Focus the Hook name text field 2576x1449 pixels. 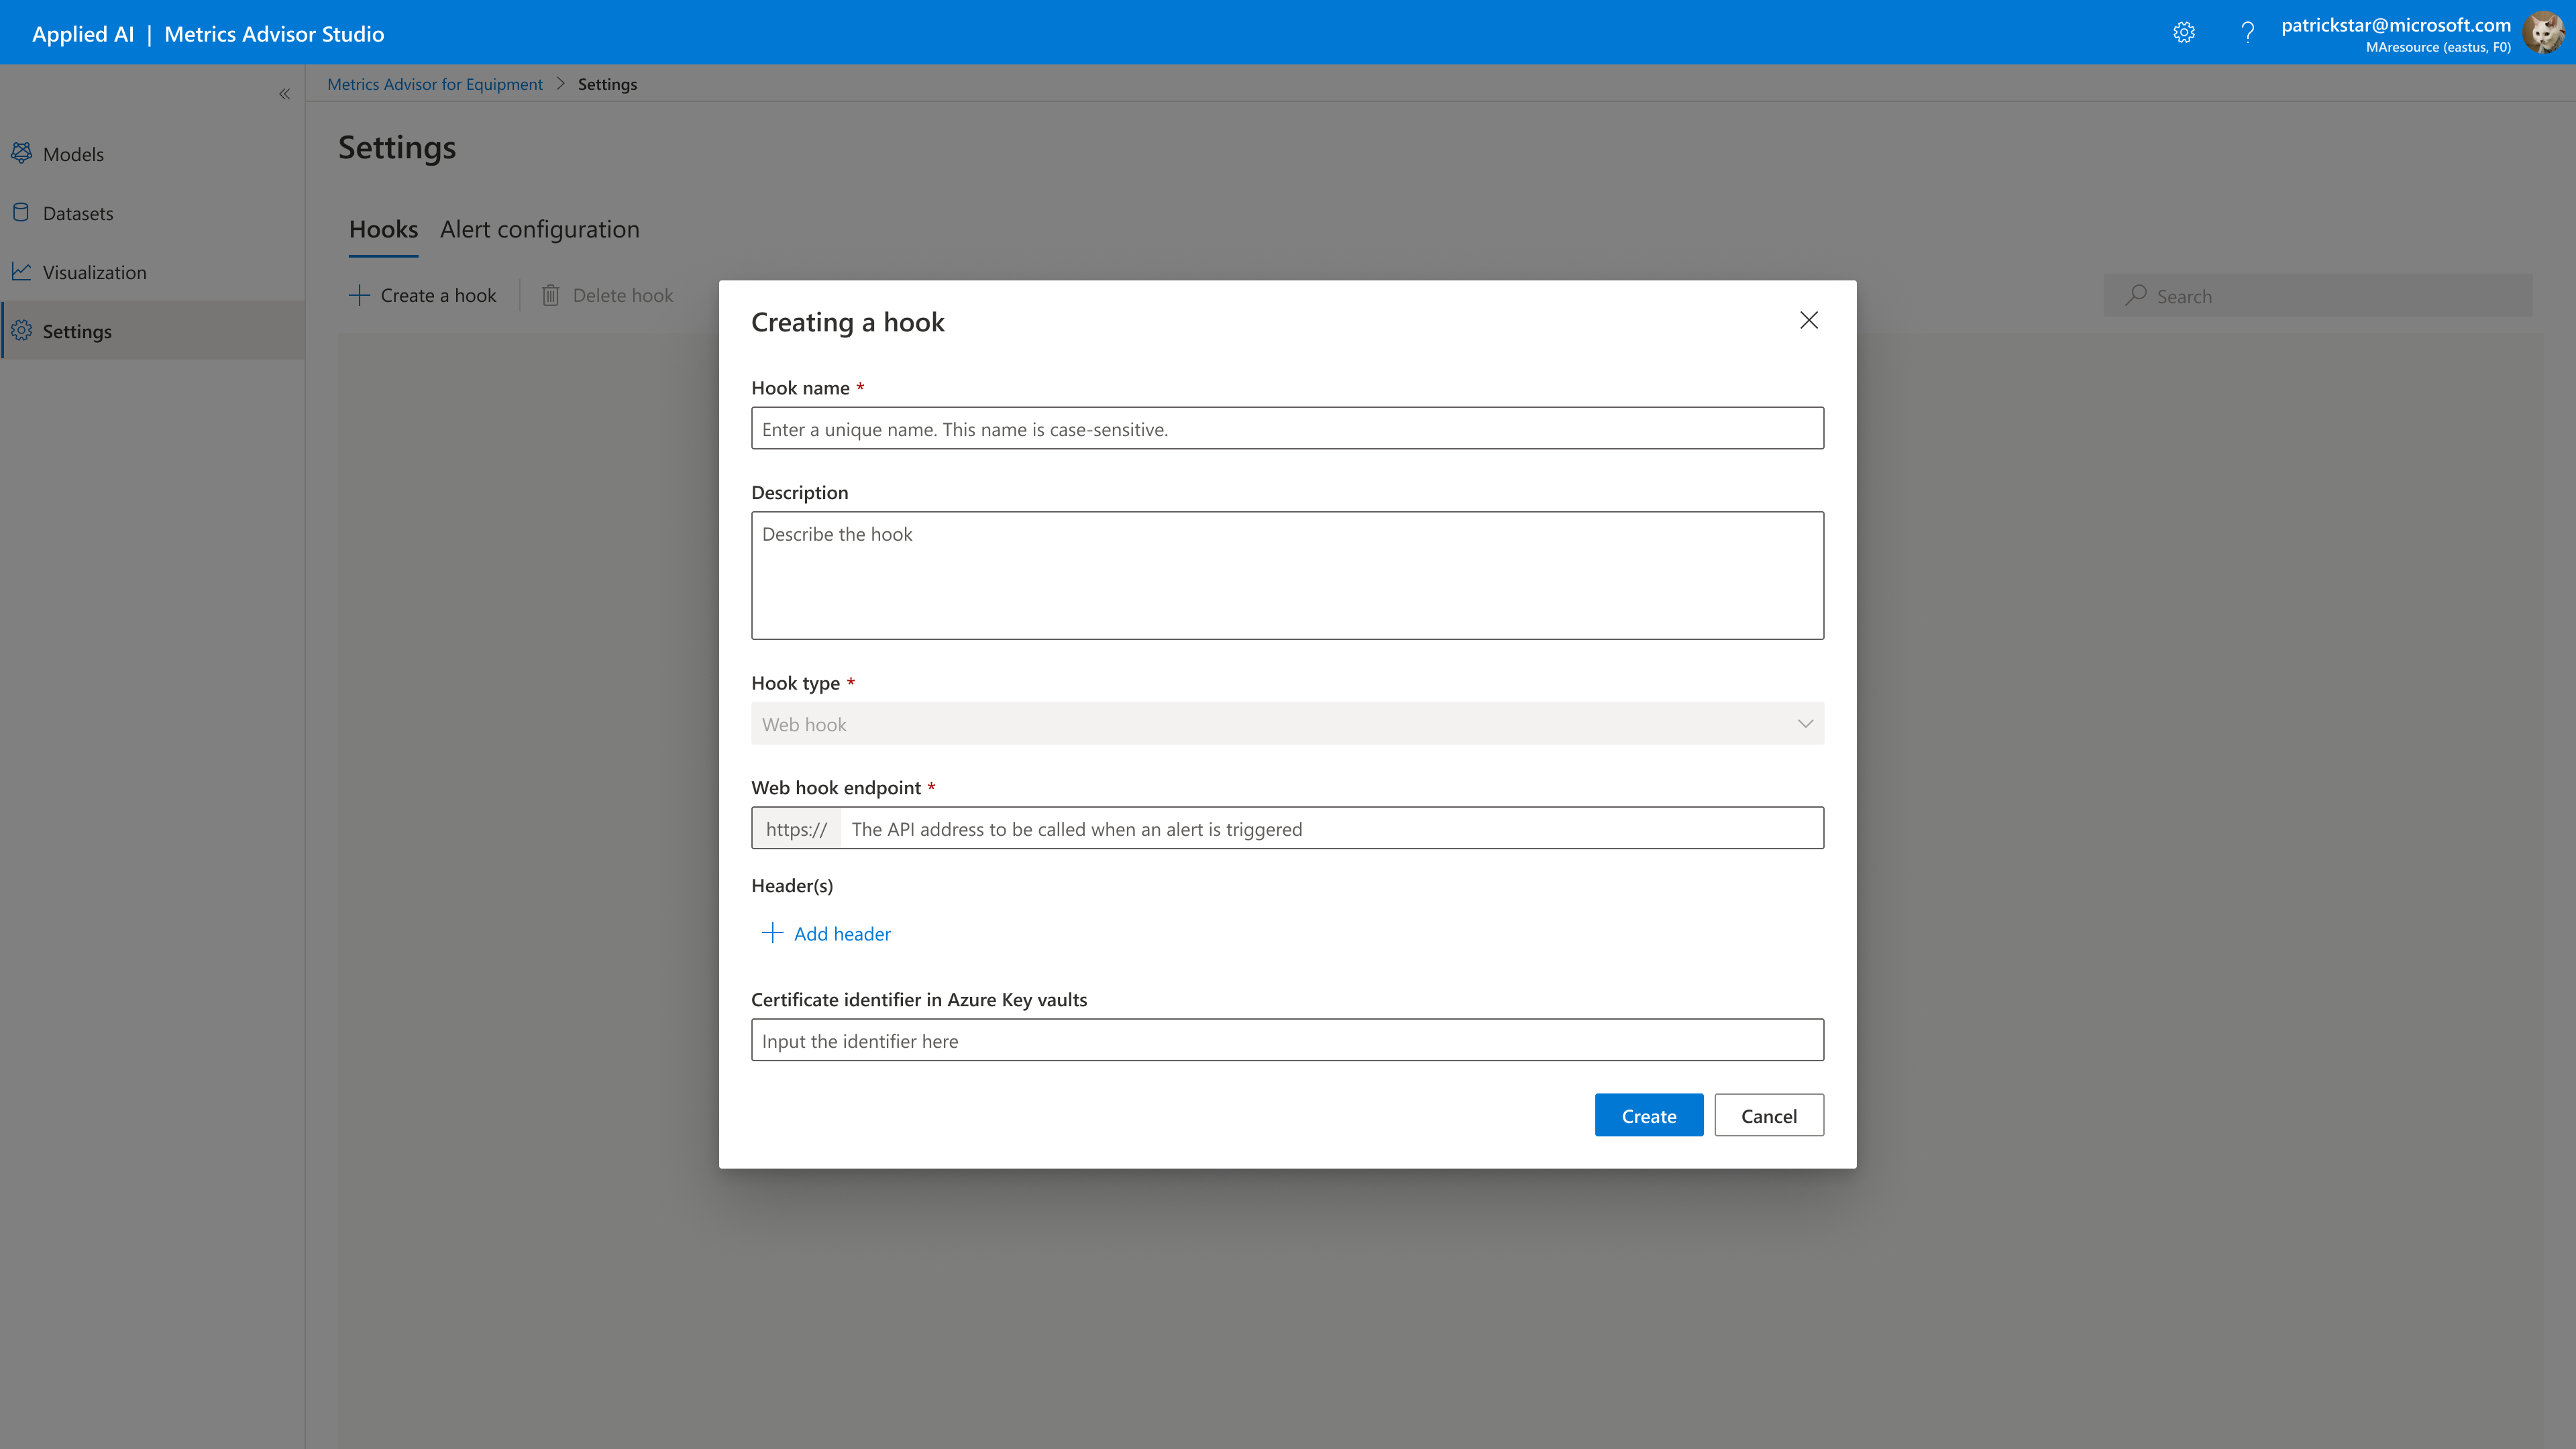pyautogui.click(x=1287, y=429)
